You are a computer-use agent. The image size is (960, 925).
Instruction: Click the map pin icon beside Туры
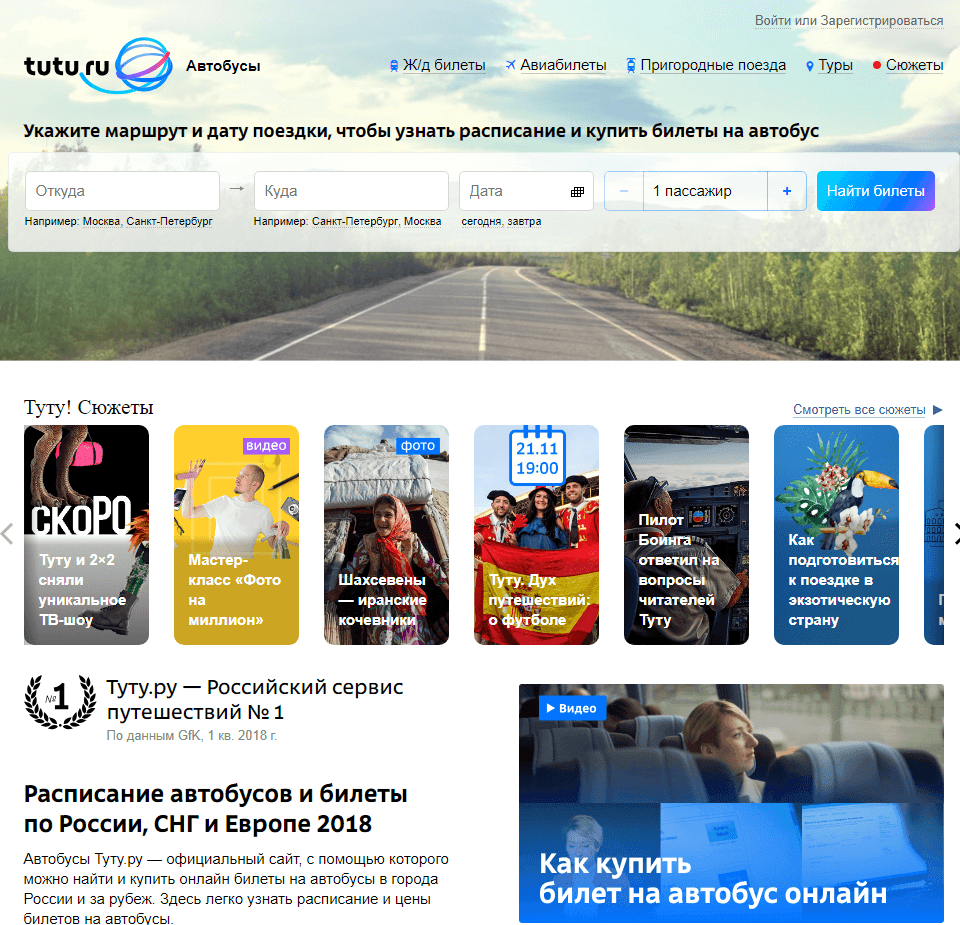[809, 66]
